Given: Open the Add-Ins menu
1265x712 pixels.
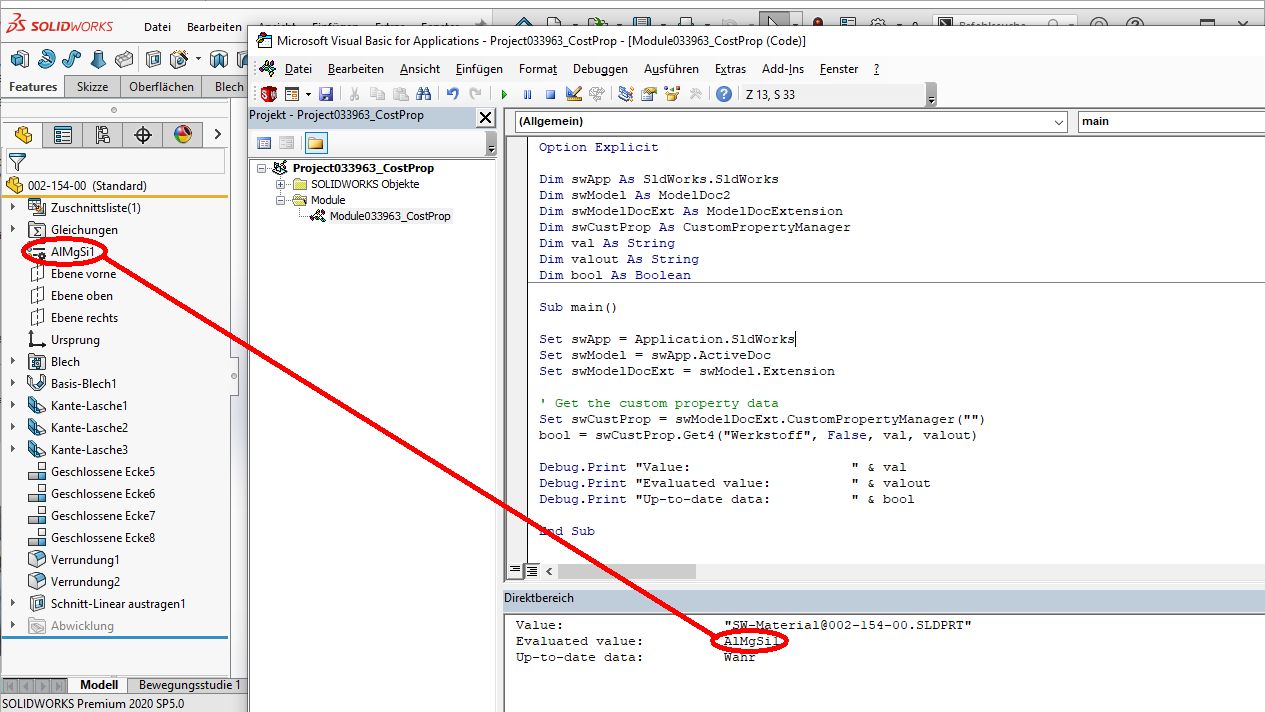Looking at the screenshot, I should 782,69.
